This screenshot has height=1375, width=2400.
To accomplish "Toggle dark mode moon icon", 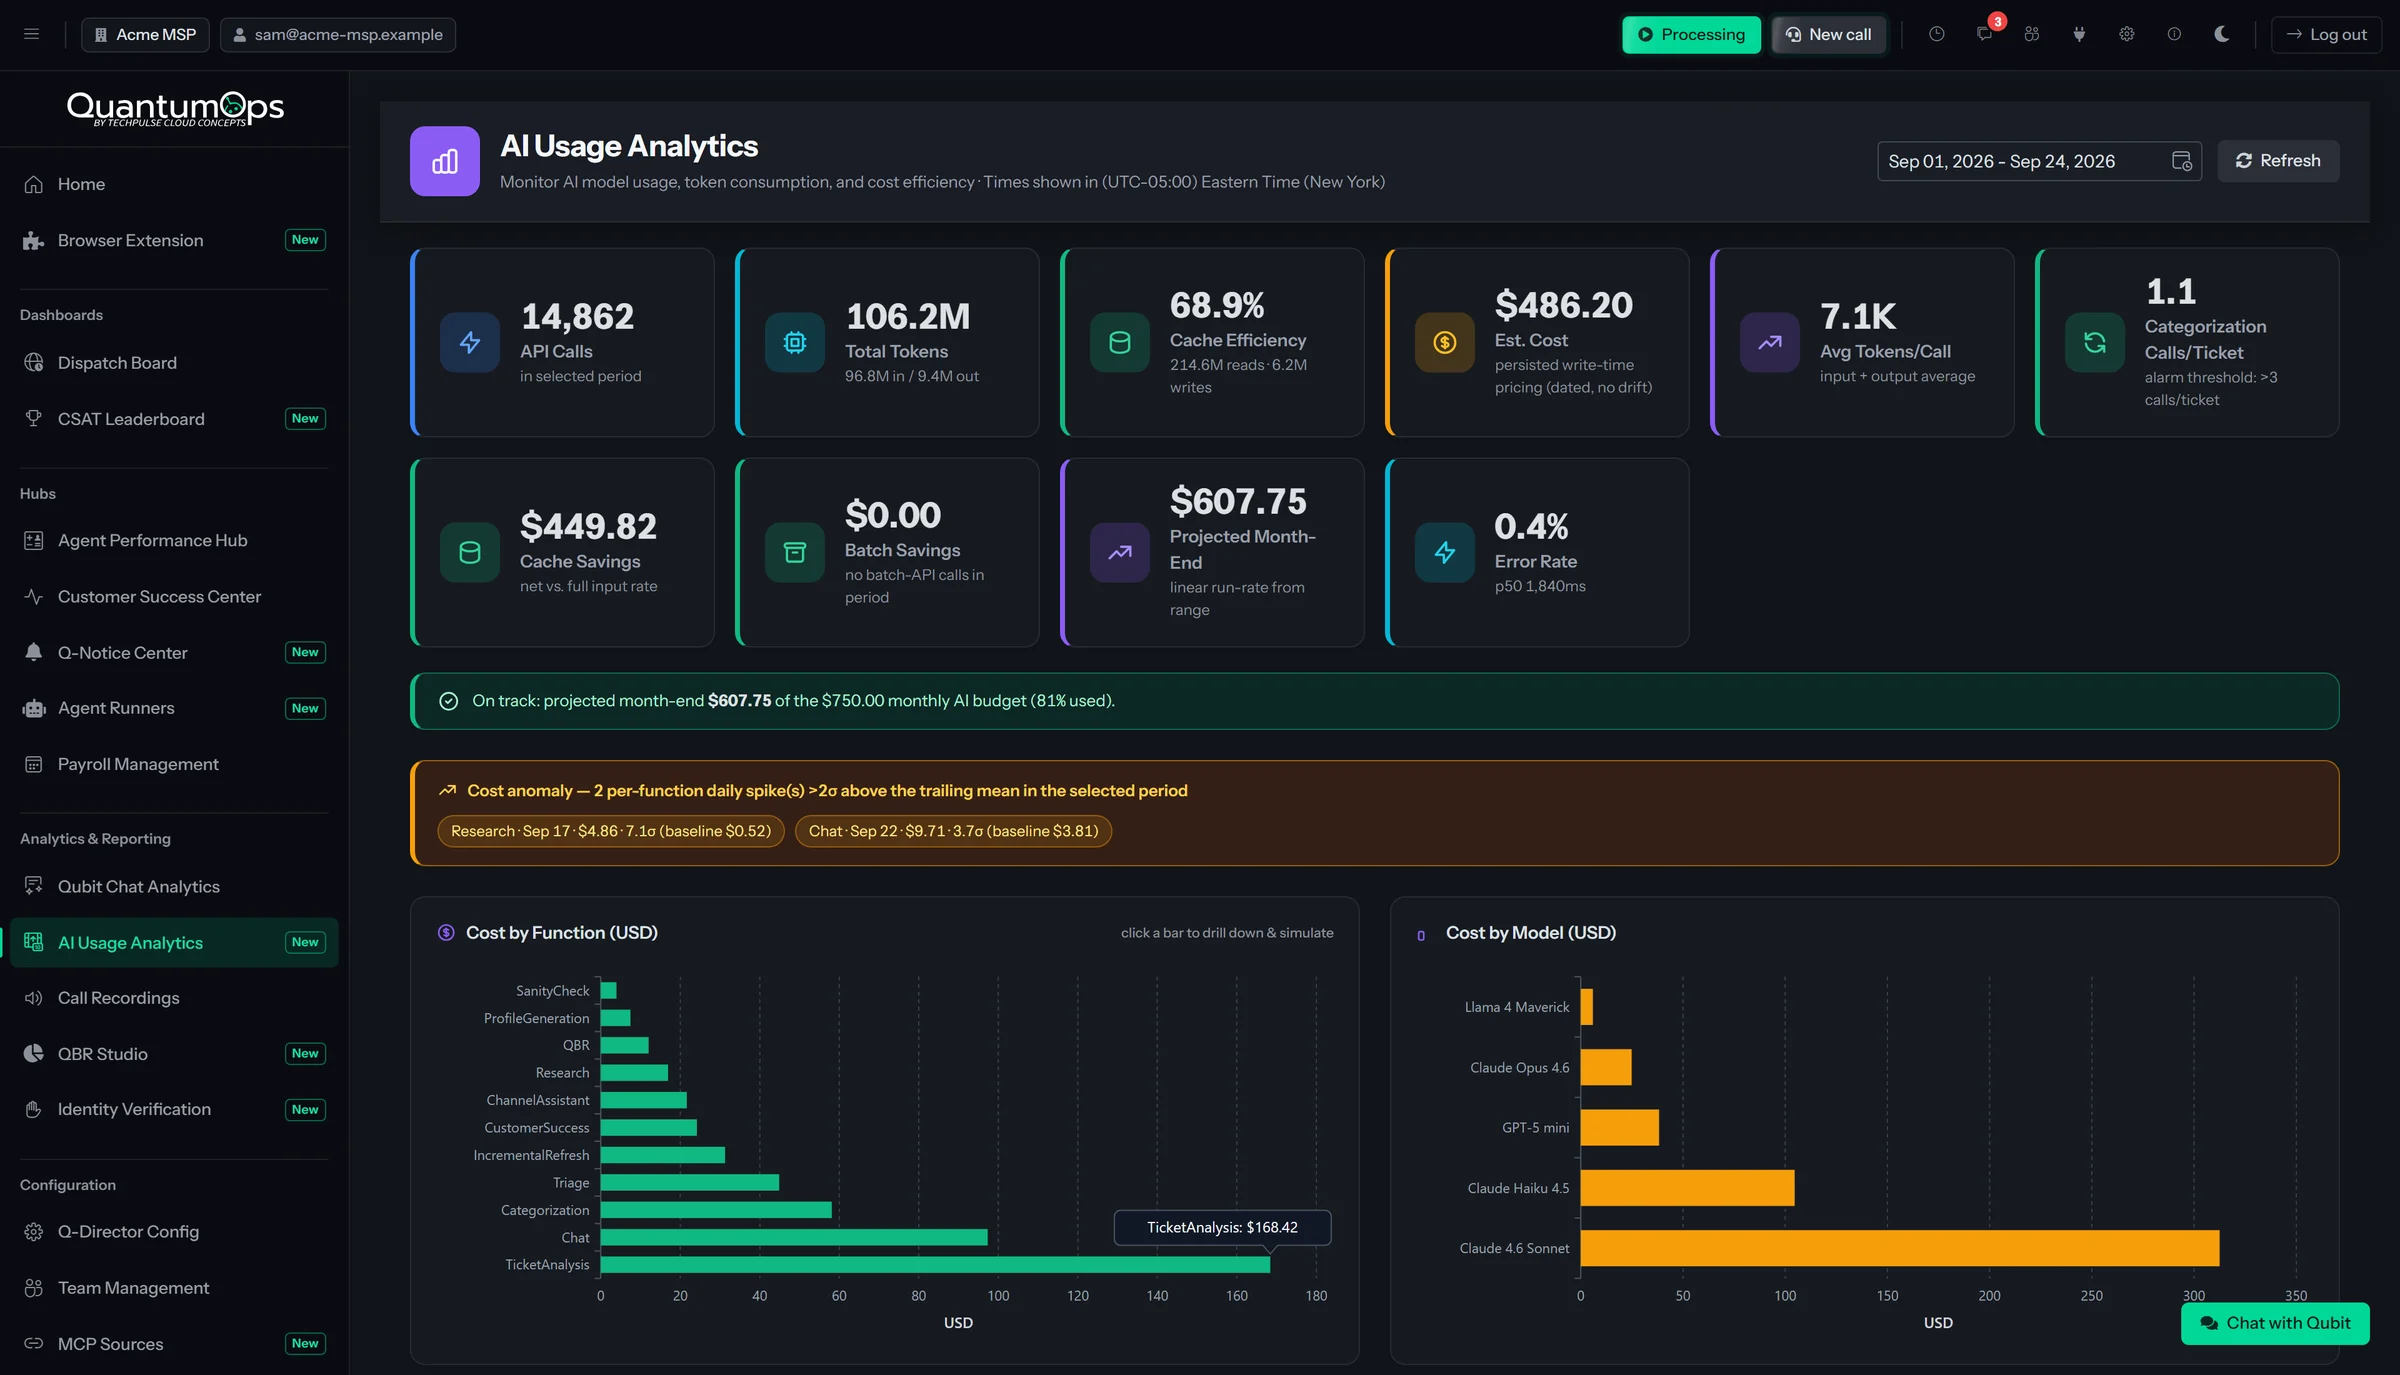I will click(x=2222, y=34).
